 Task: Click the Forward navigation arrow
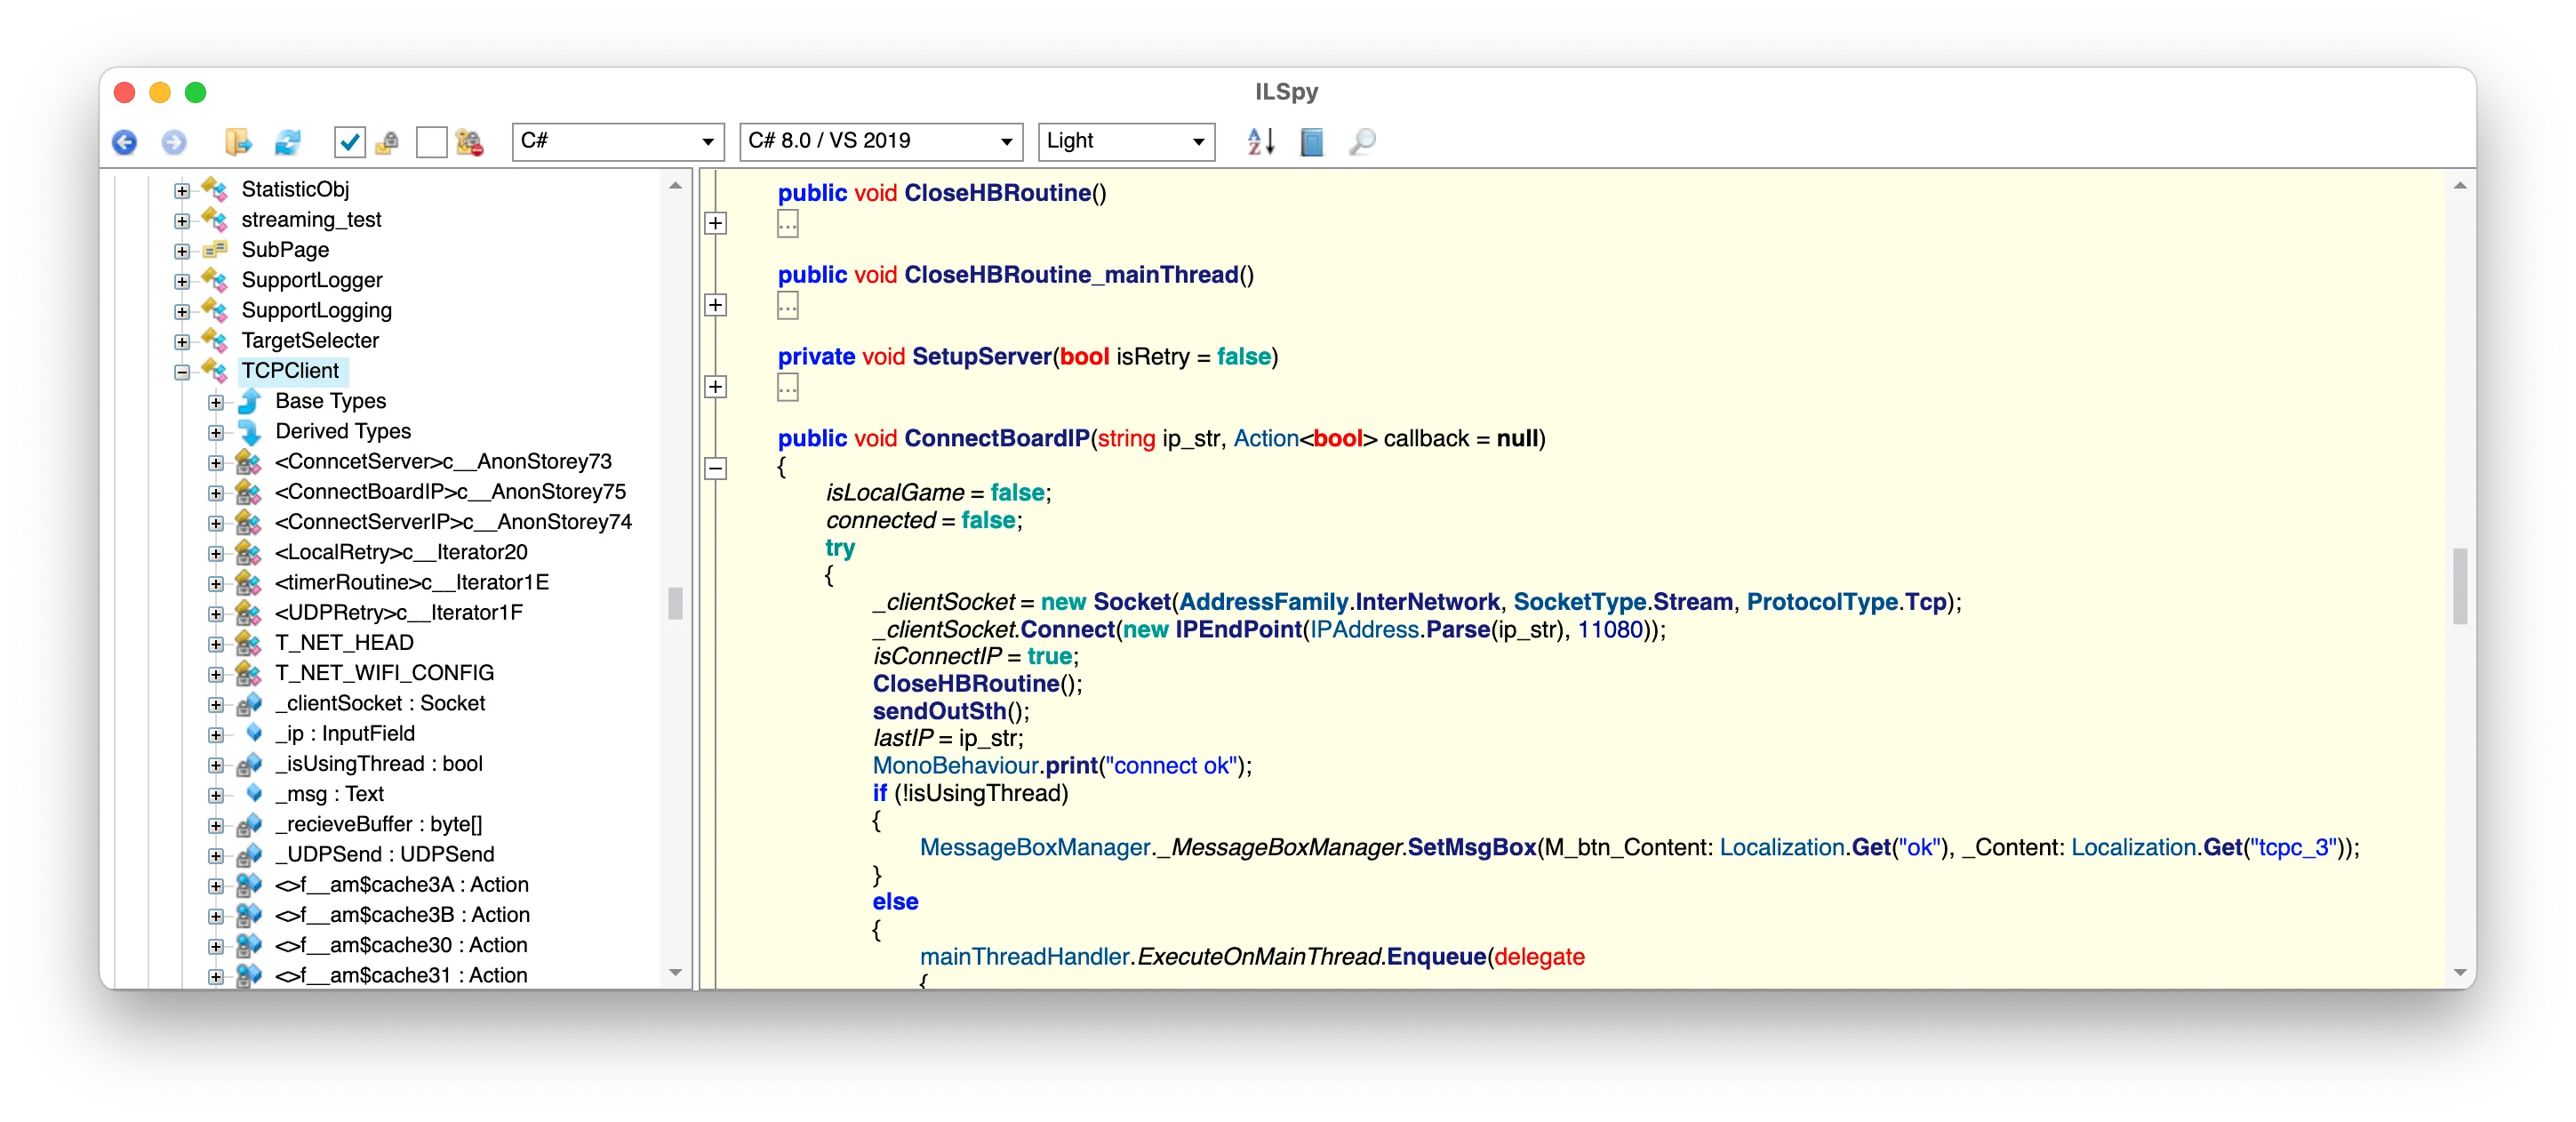(174, 142)
